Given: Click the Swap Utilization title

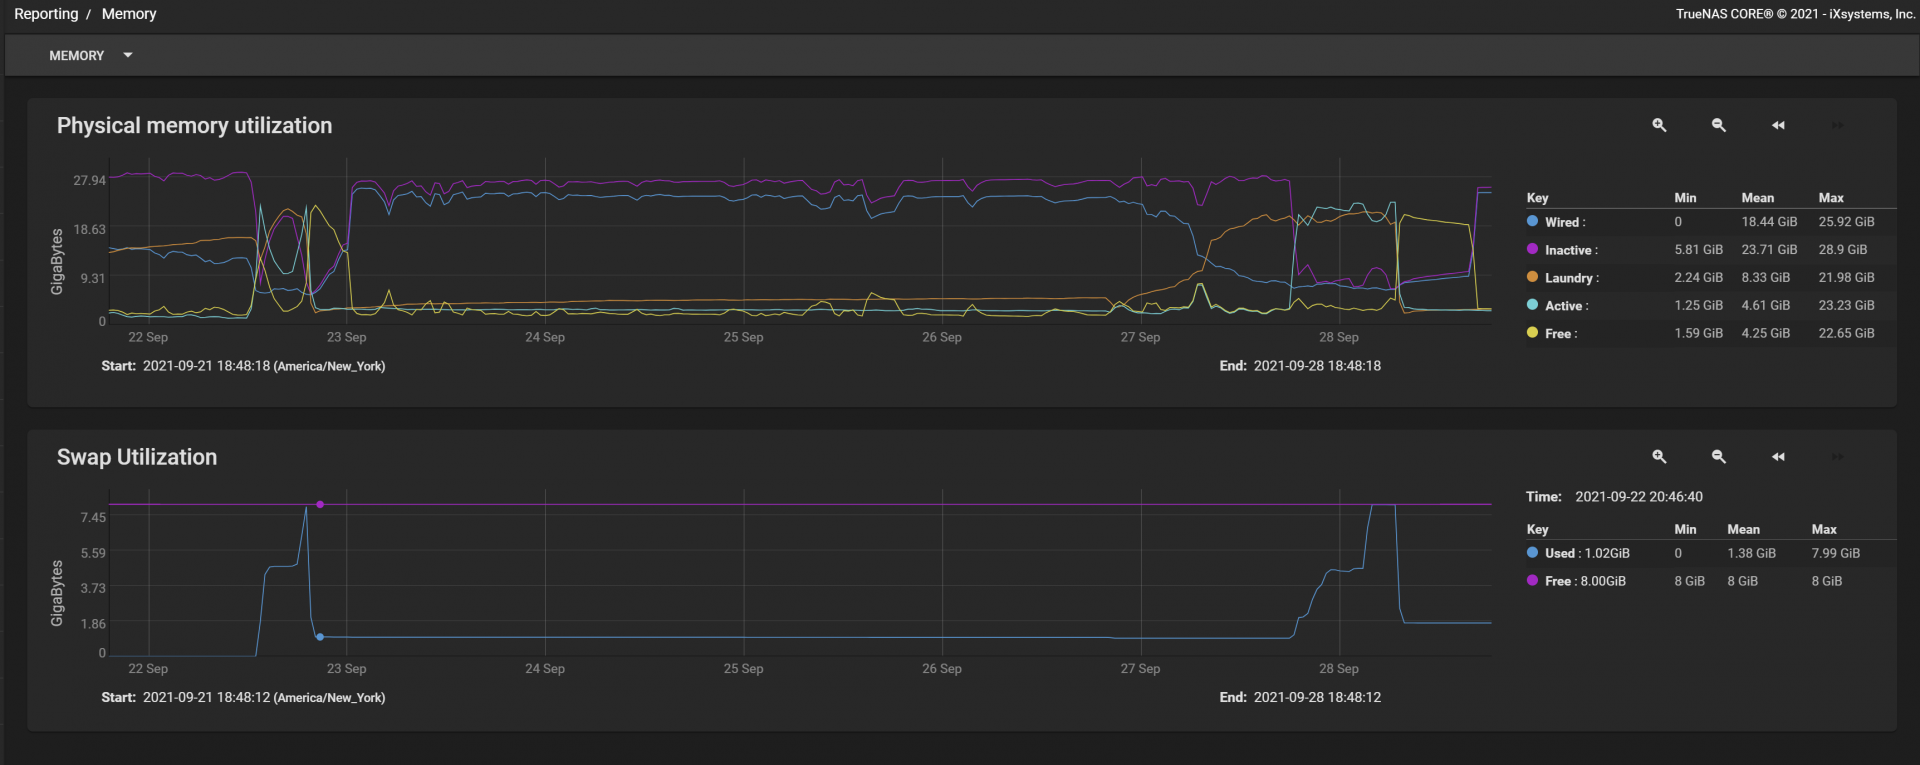Looking at the screenshot, I should (137, 457).
